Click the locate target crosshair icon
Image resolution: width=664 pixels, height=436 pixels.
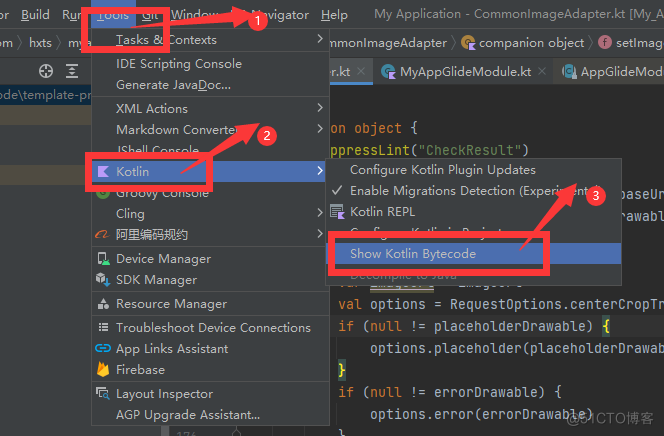tap(46, 71)
